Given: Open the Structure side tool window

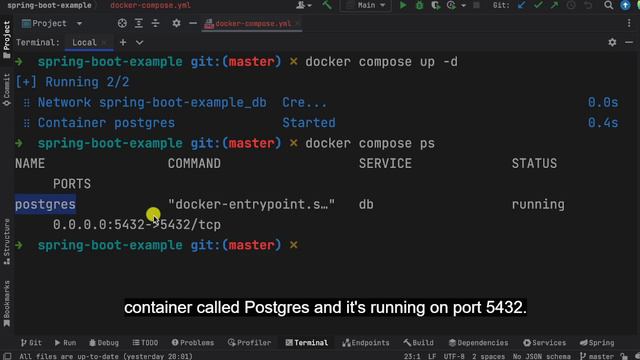Looking at the screenshot, I should pyautogui.click(x=6, y=242).
